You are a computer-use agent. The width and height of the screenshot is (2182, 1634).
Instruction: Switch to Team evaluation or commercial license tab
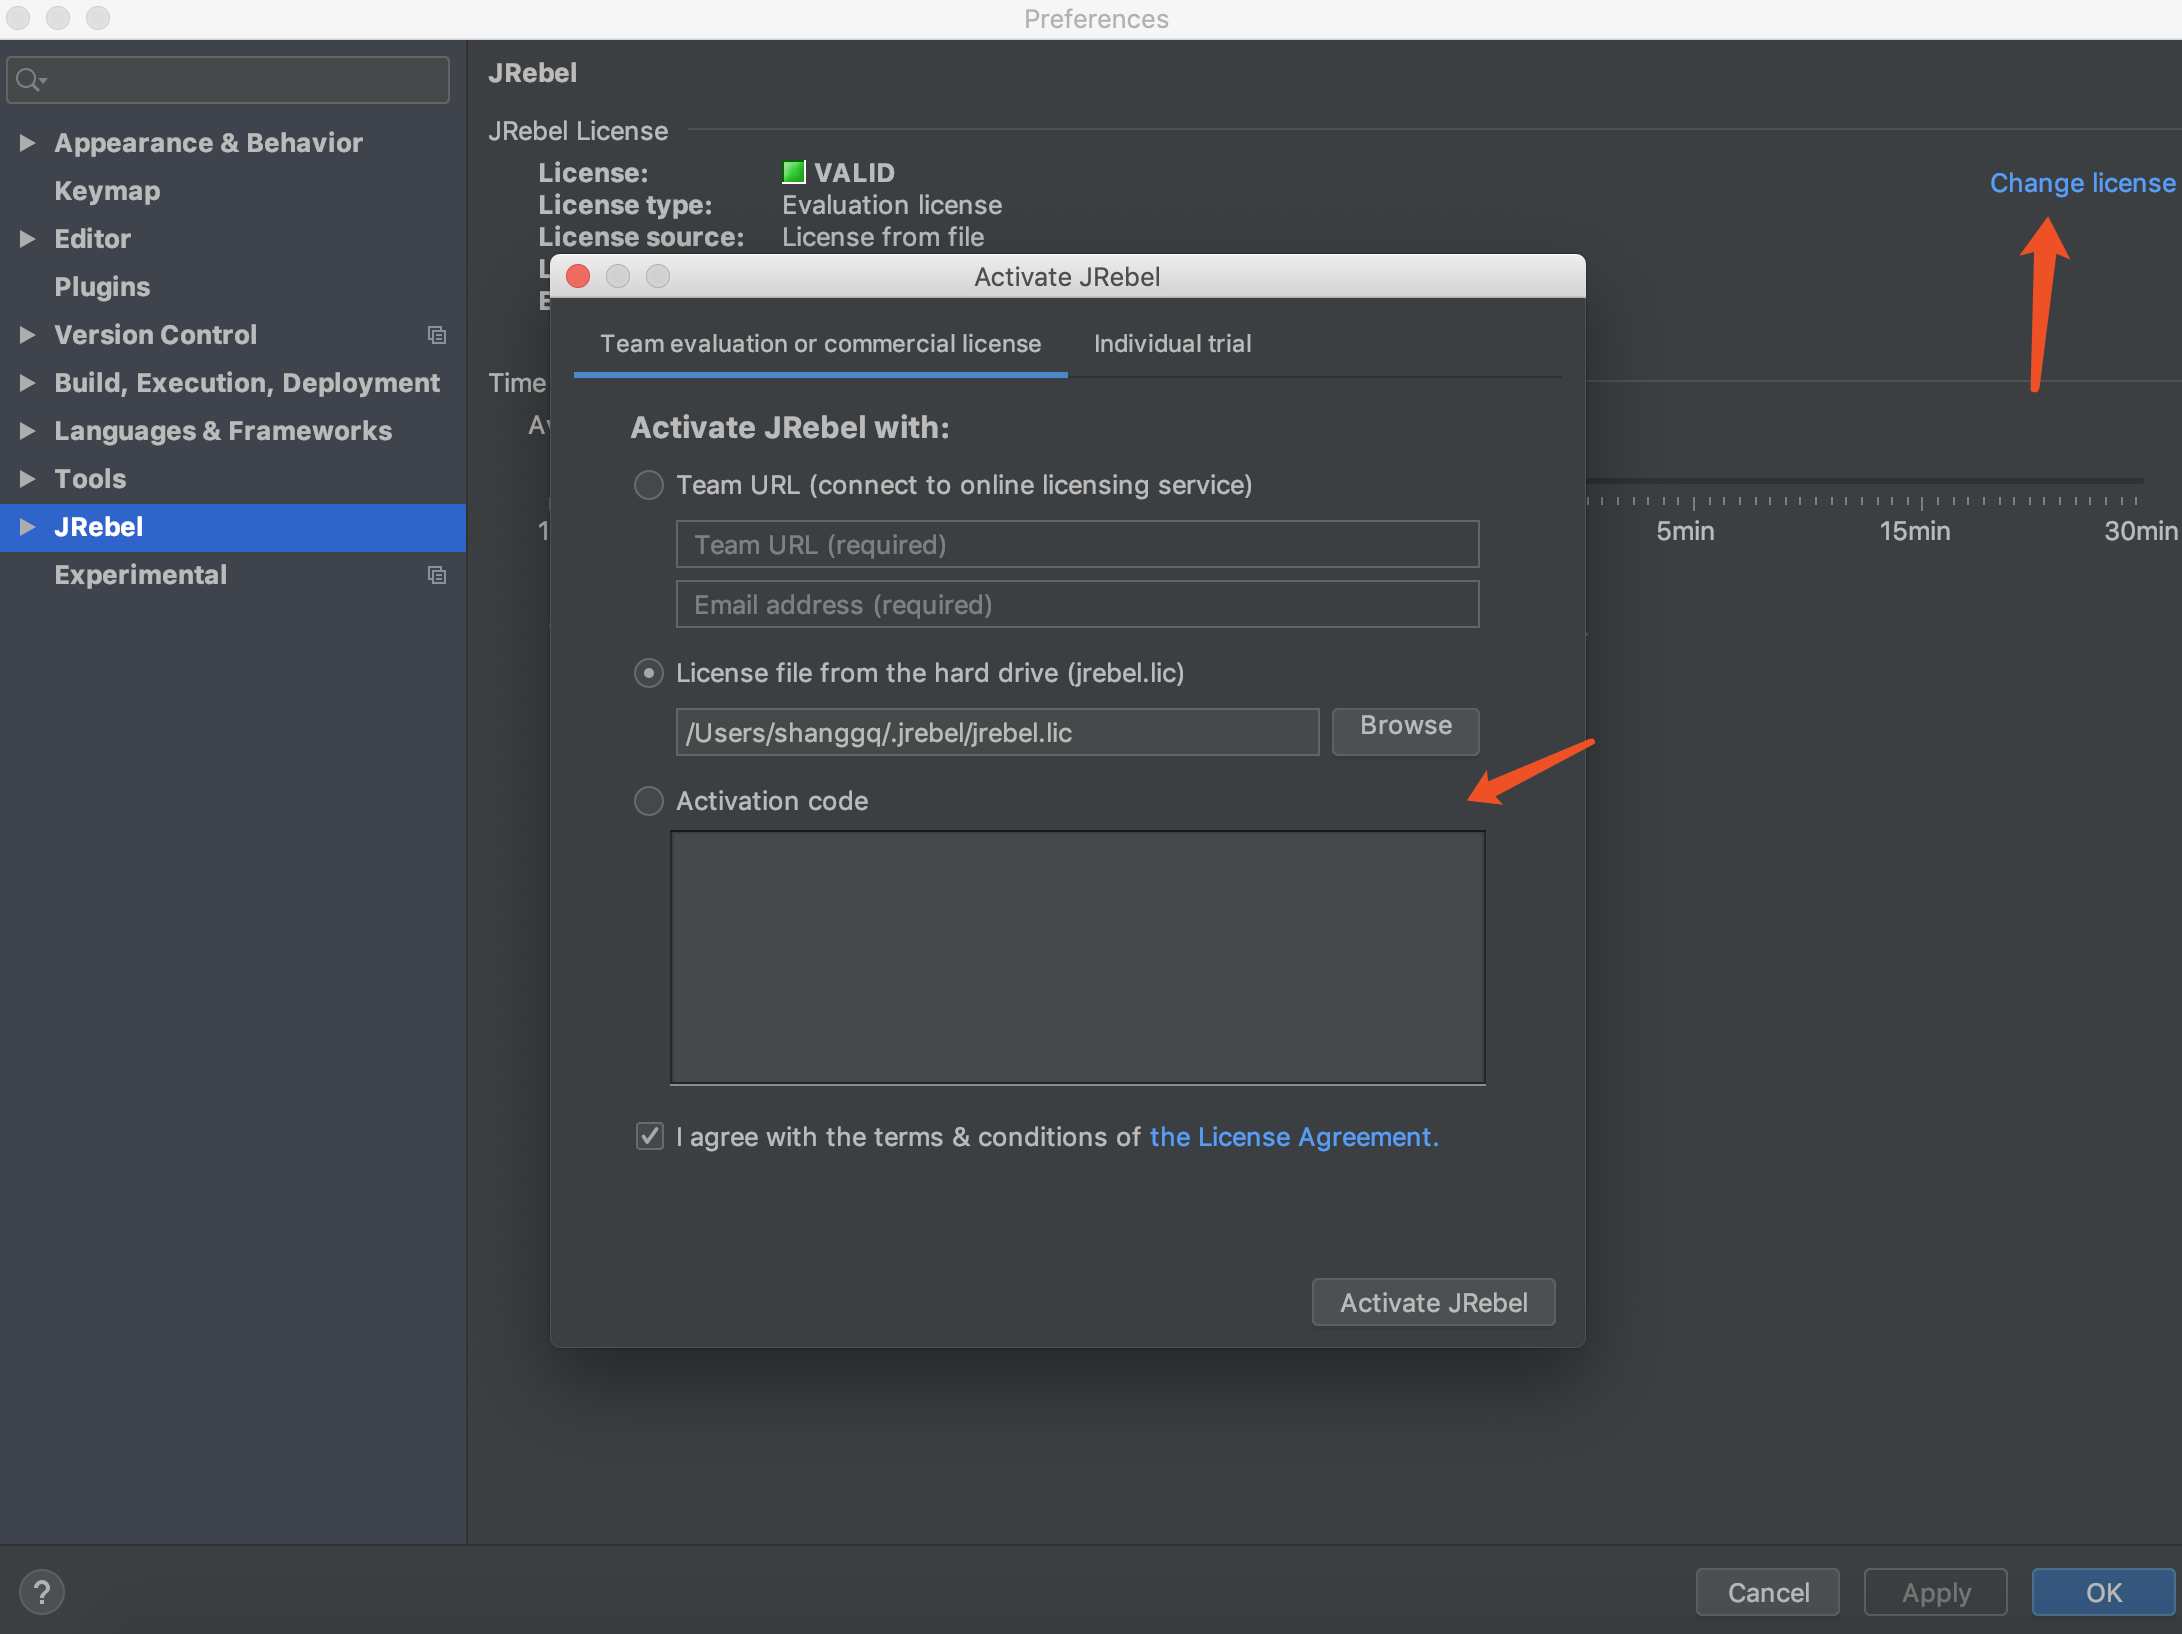(820, 344)
